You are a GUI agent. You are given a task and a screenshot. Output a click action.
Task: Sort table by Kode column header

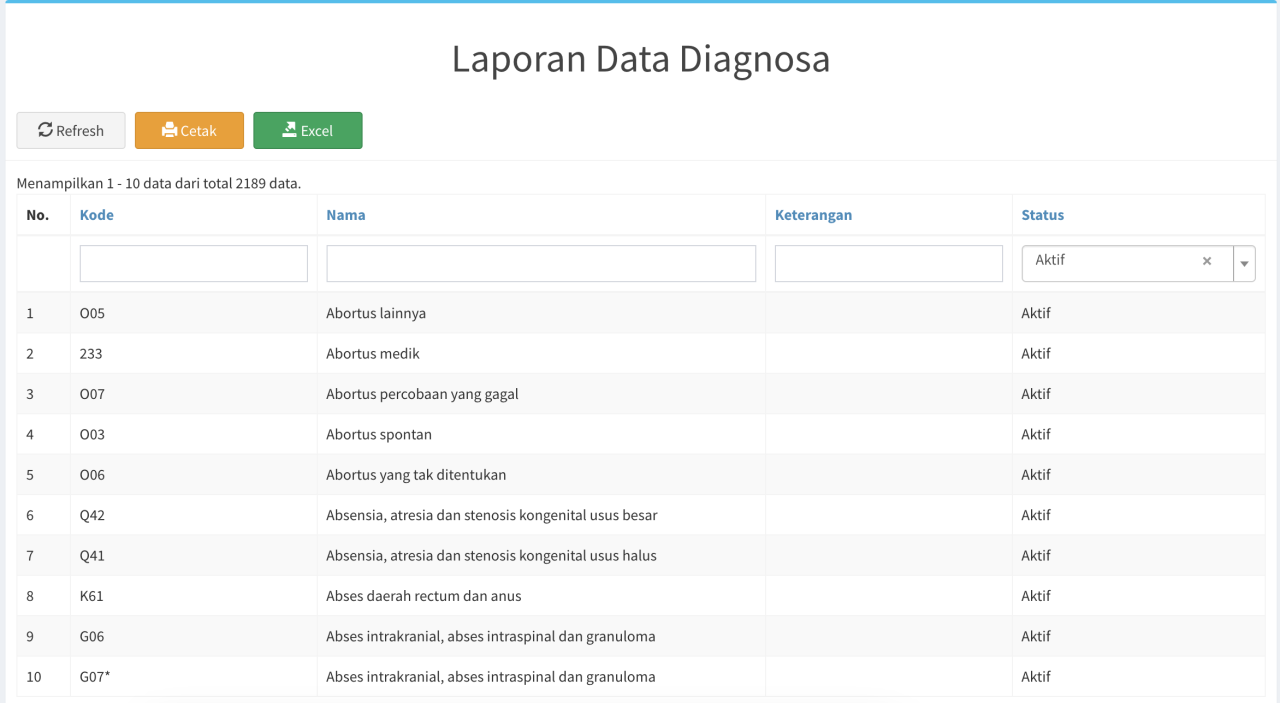coord(97,215)
